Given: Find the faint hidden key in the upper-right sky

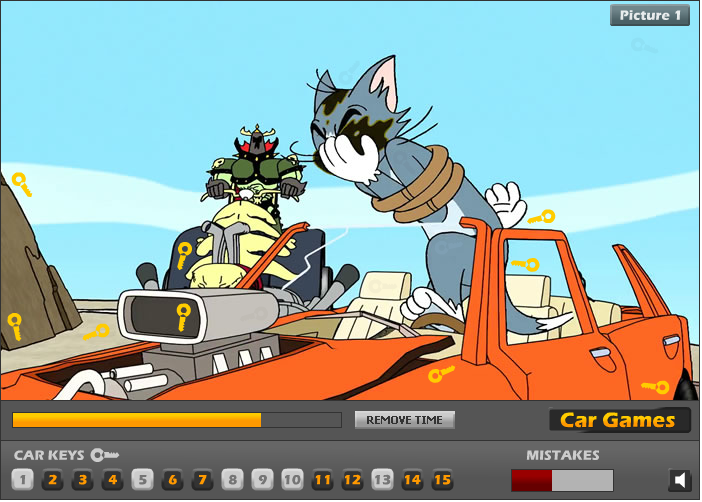Looking at the screenshot, I should pos(644,46).
